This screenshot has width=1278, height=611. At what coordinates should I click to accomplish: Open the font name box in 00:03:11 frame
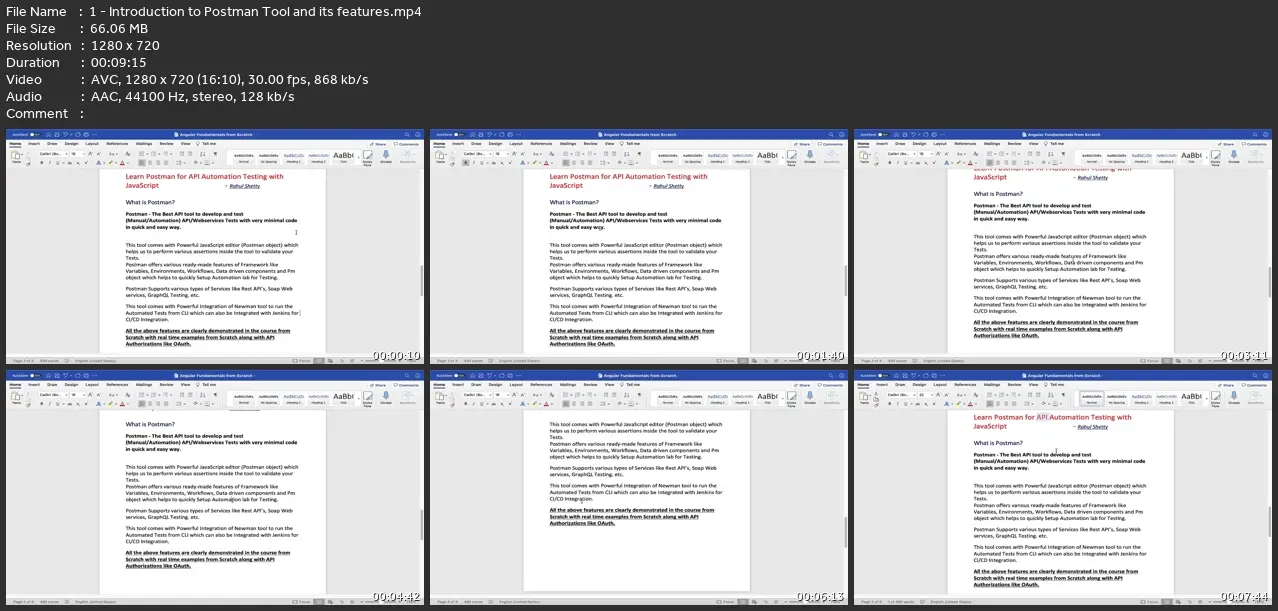click(900, 153)
